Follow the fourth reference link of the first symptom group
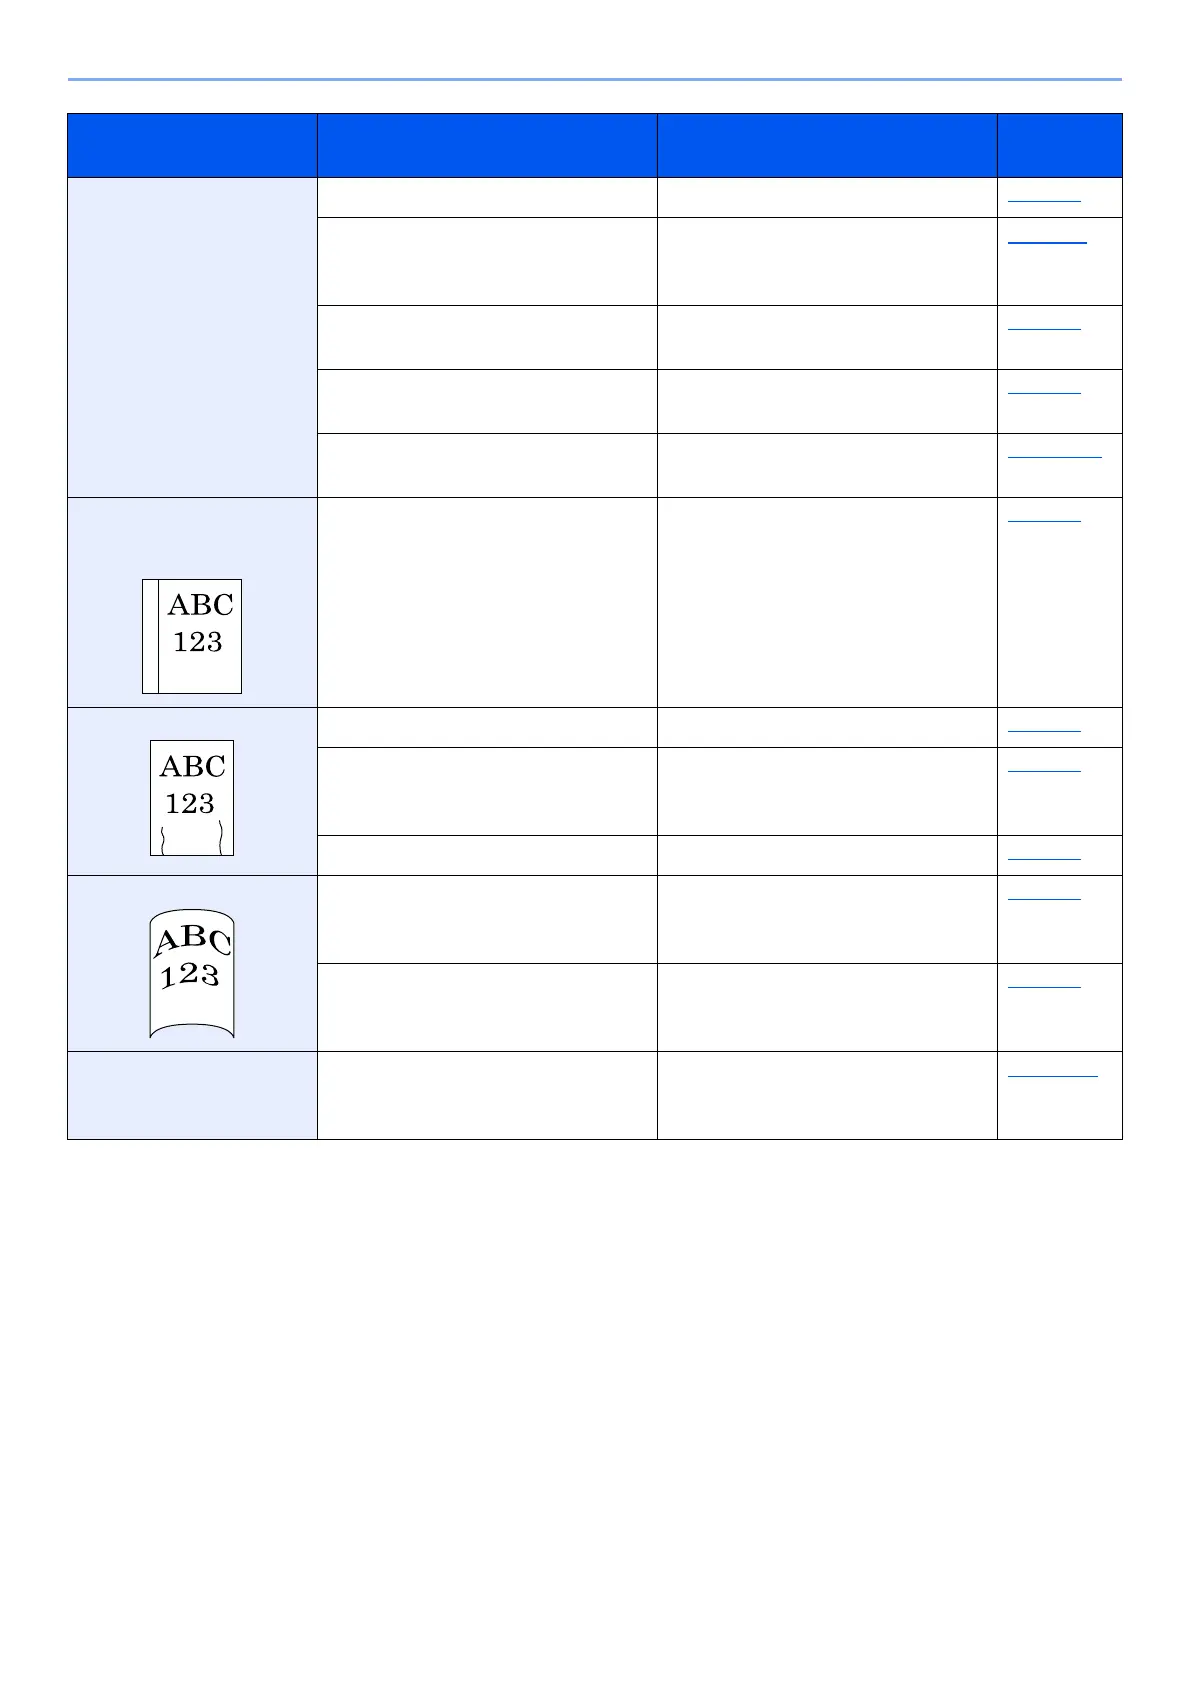Screen dimensions: 1190x1684 1044,392
